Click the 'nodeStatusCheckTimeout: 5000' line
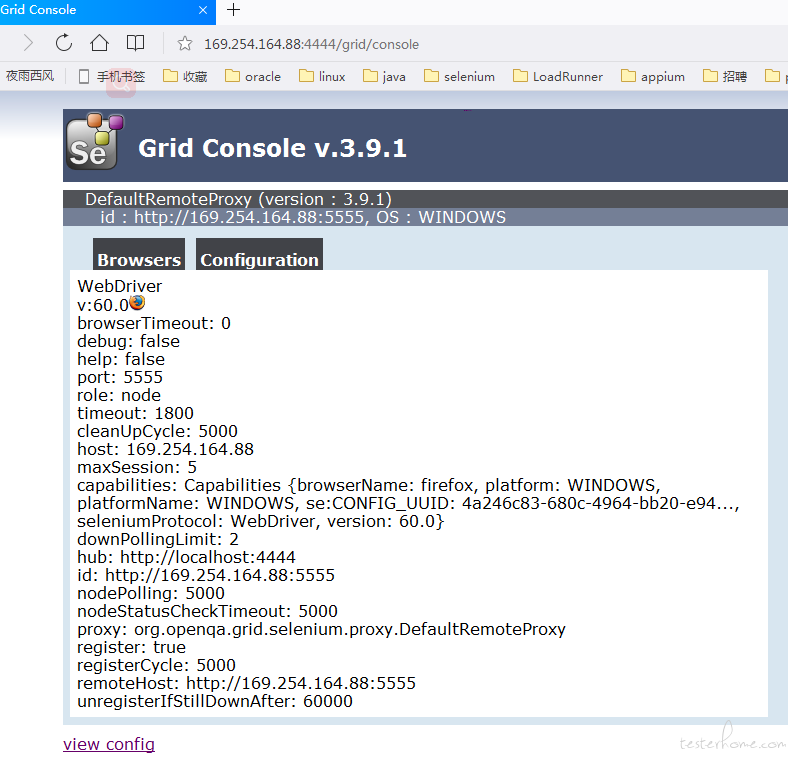This screenshot has width=788, height=760. tap(207, 612)
